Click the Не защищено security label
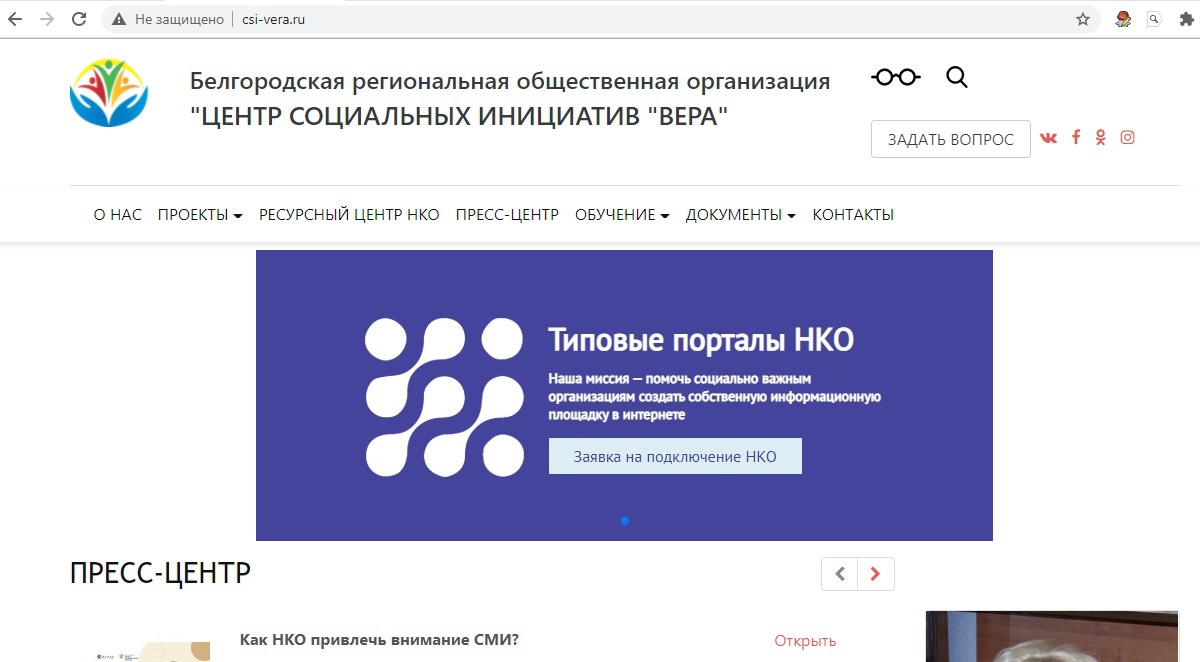The height and width of the screenshot is (662, 1200). (180, 19)
